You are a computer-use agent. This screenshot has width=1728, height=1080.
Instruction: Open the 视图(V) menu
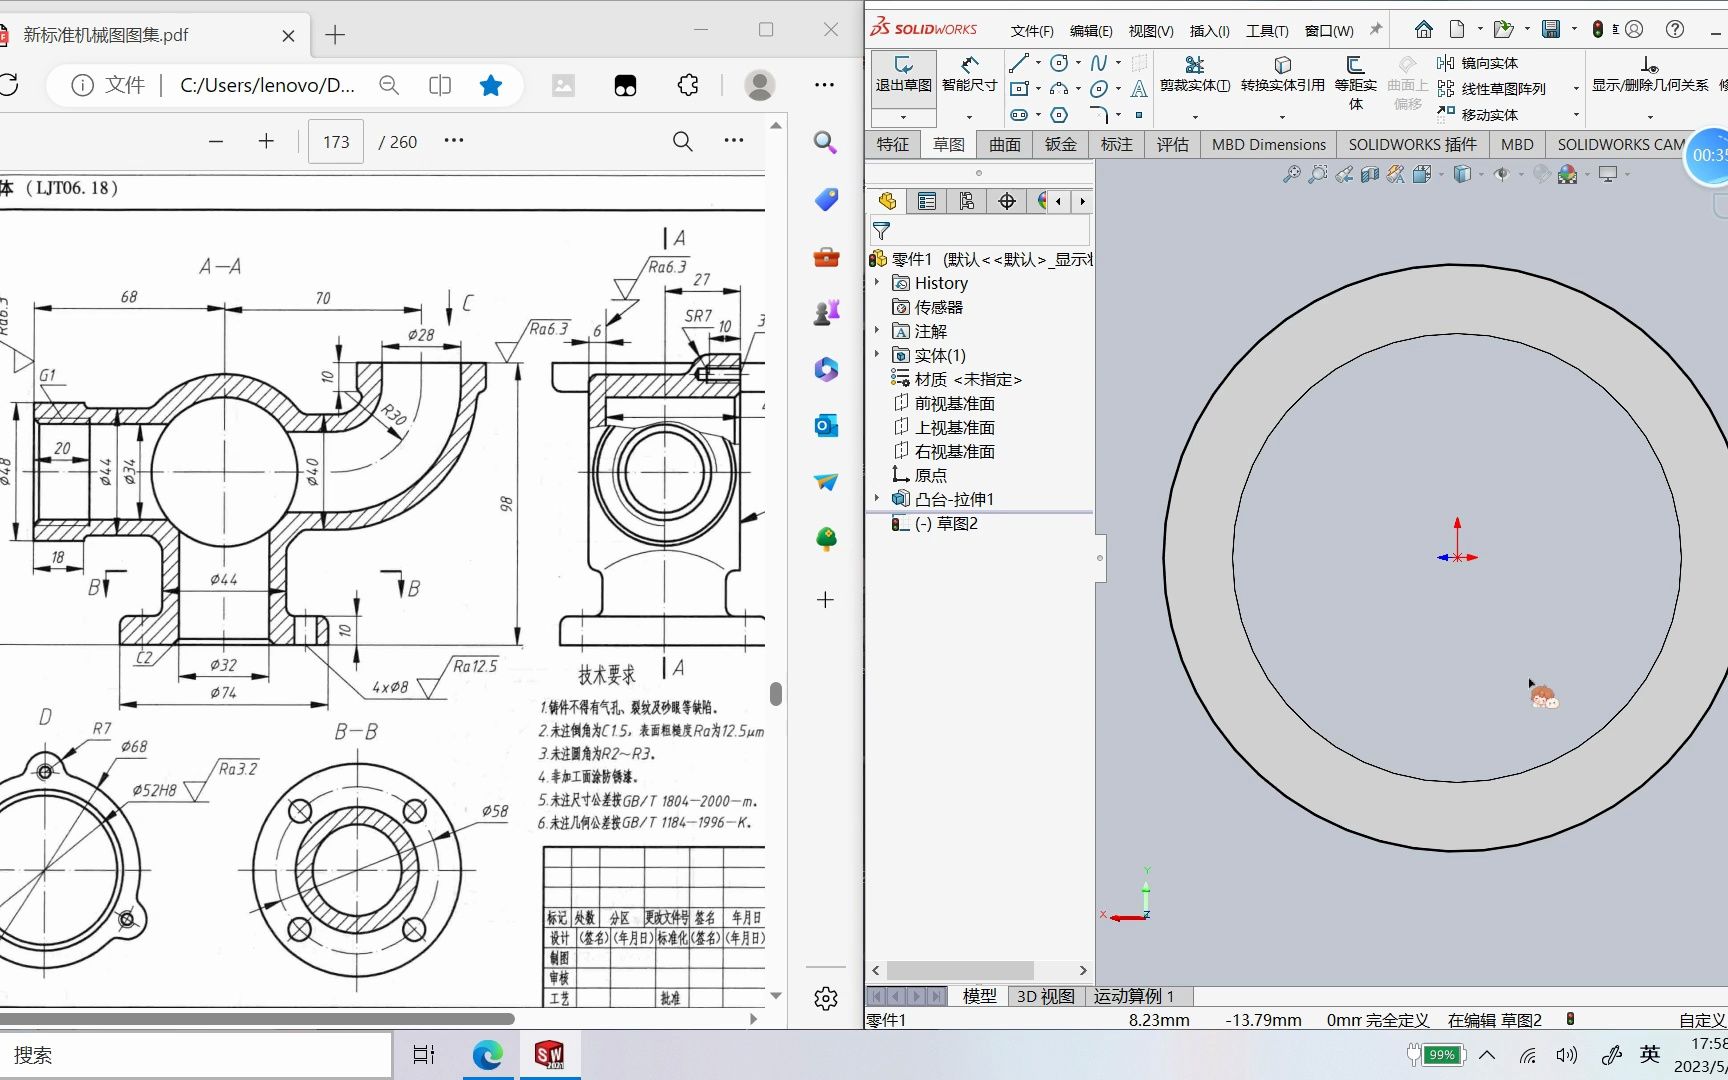pos(1151,31)
